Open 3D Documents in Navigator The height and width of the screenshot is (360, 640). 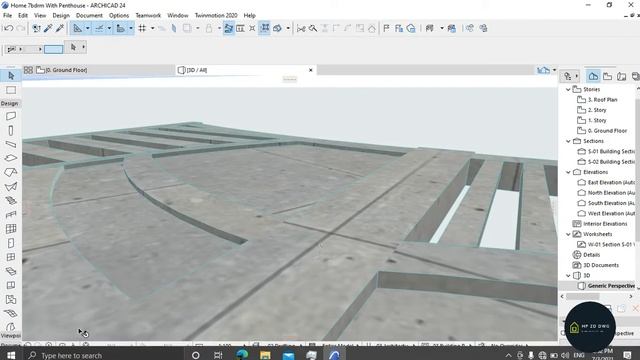pos(601,265)
